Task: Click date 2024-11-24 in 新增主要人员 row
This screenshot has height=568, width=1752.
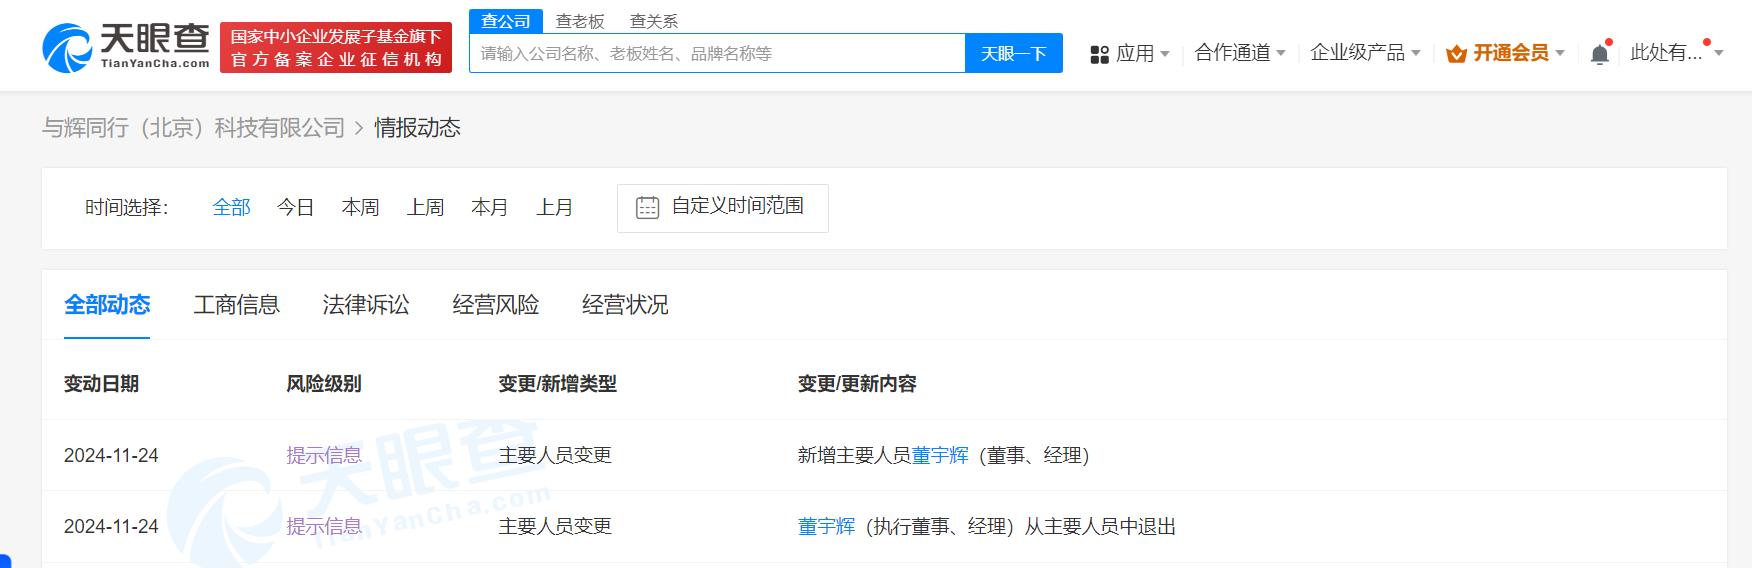Action: (111, 455)
